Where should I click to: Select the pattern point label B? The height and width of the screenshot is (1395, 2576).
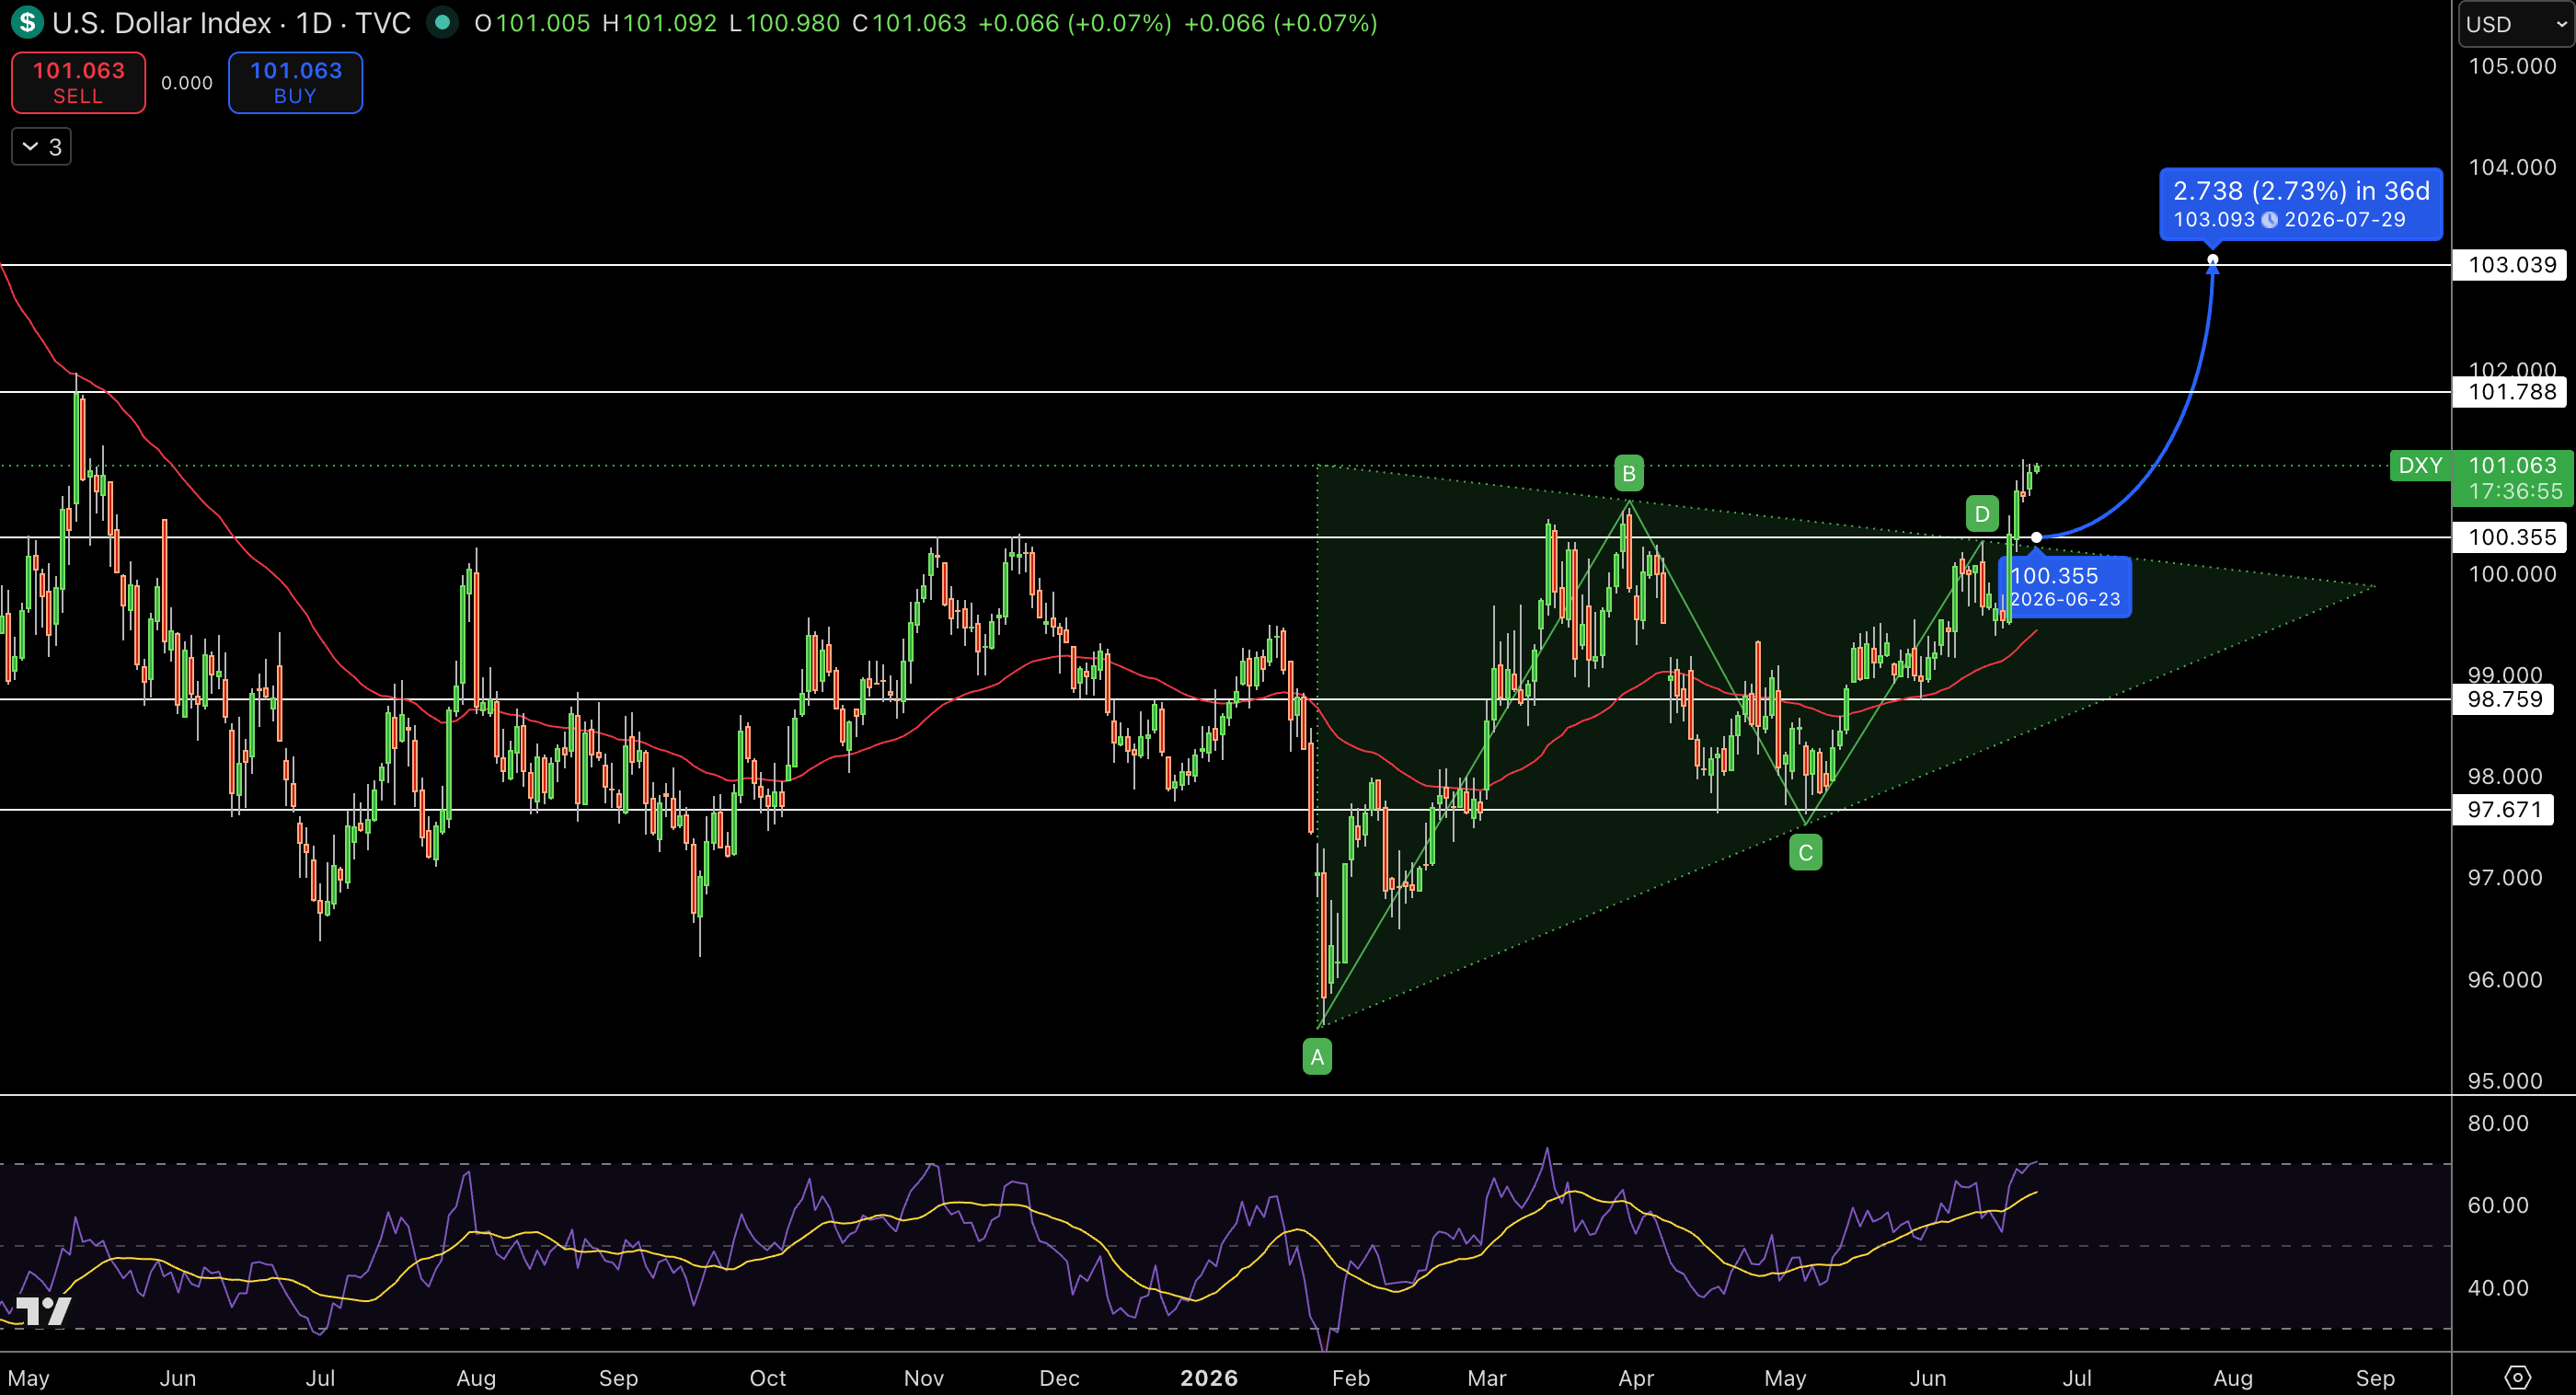1629,473
